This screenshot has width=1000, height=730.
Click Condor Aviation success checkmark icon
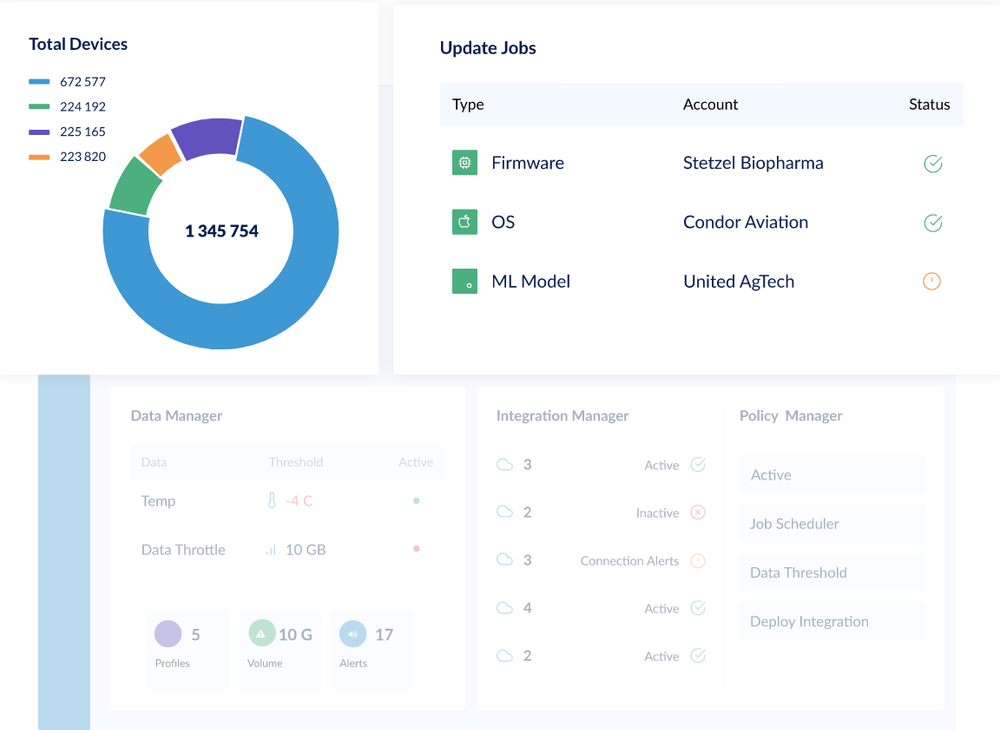(x=933, y=223)
